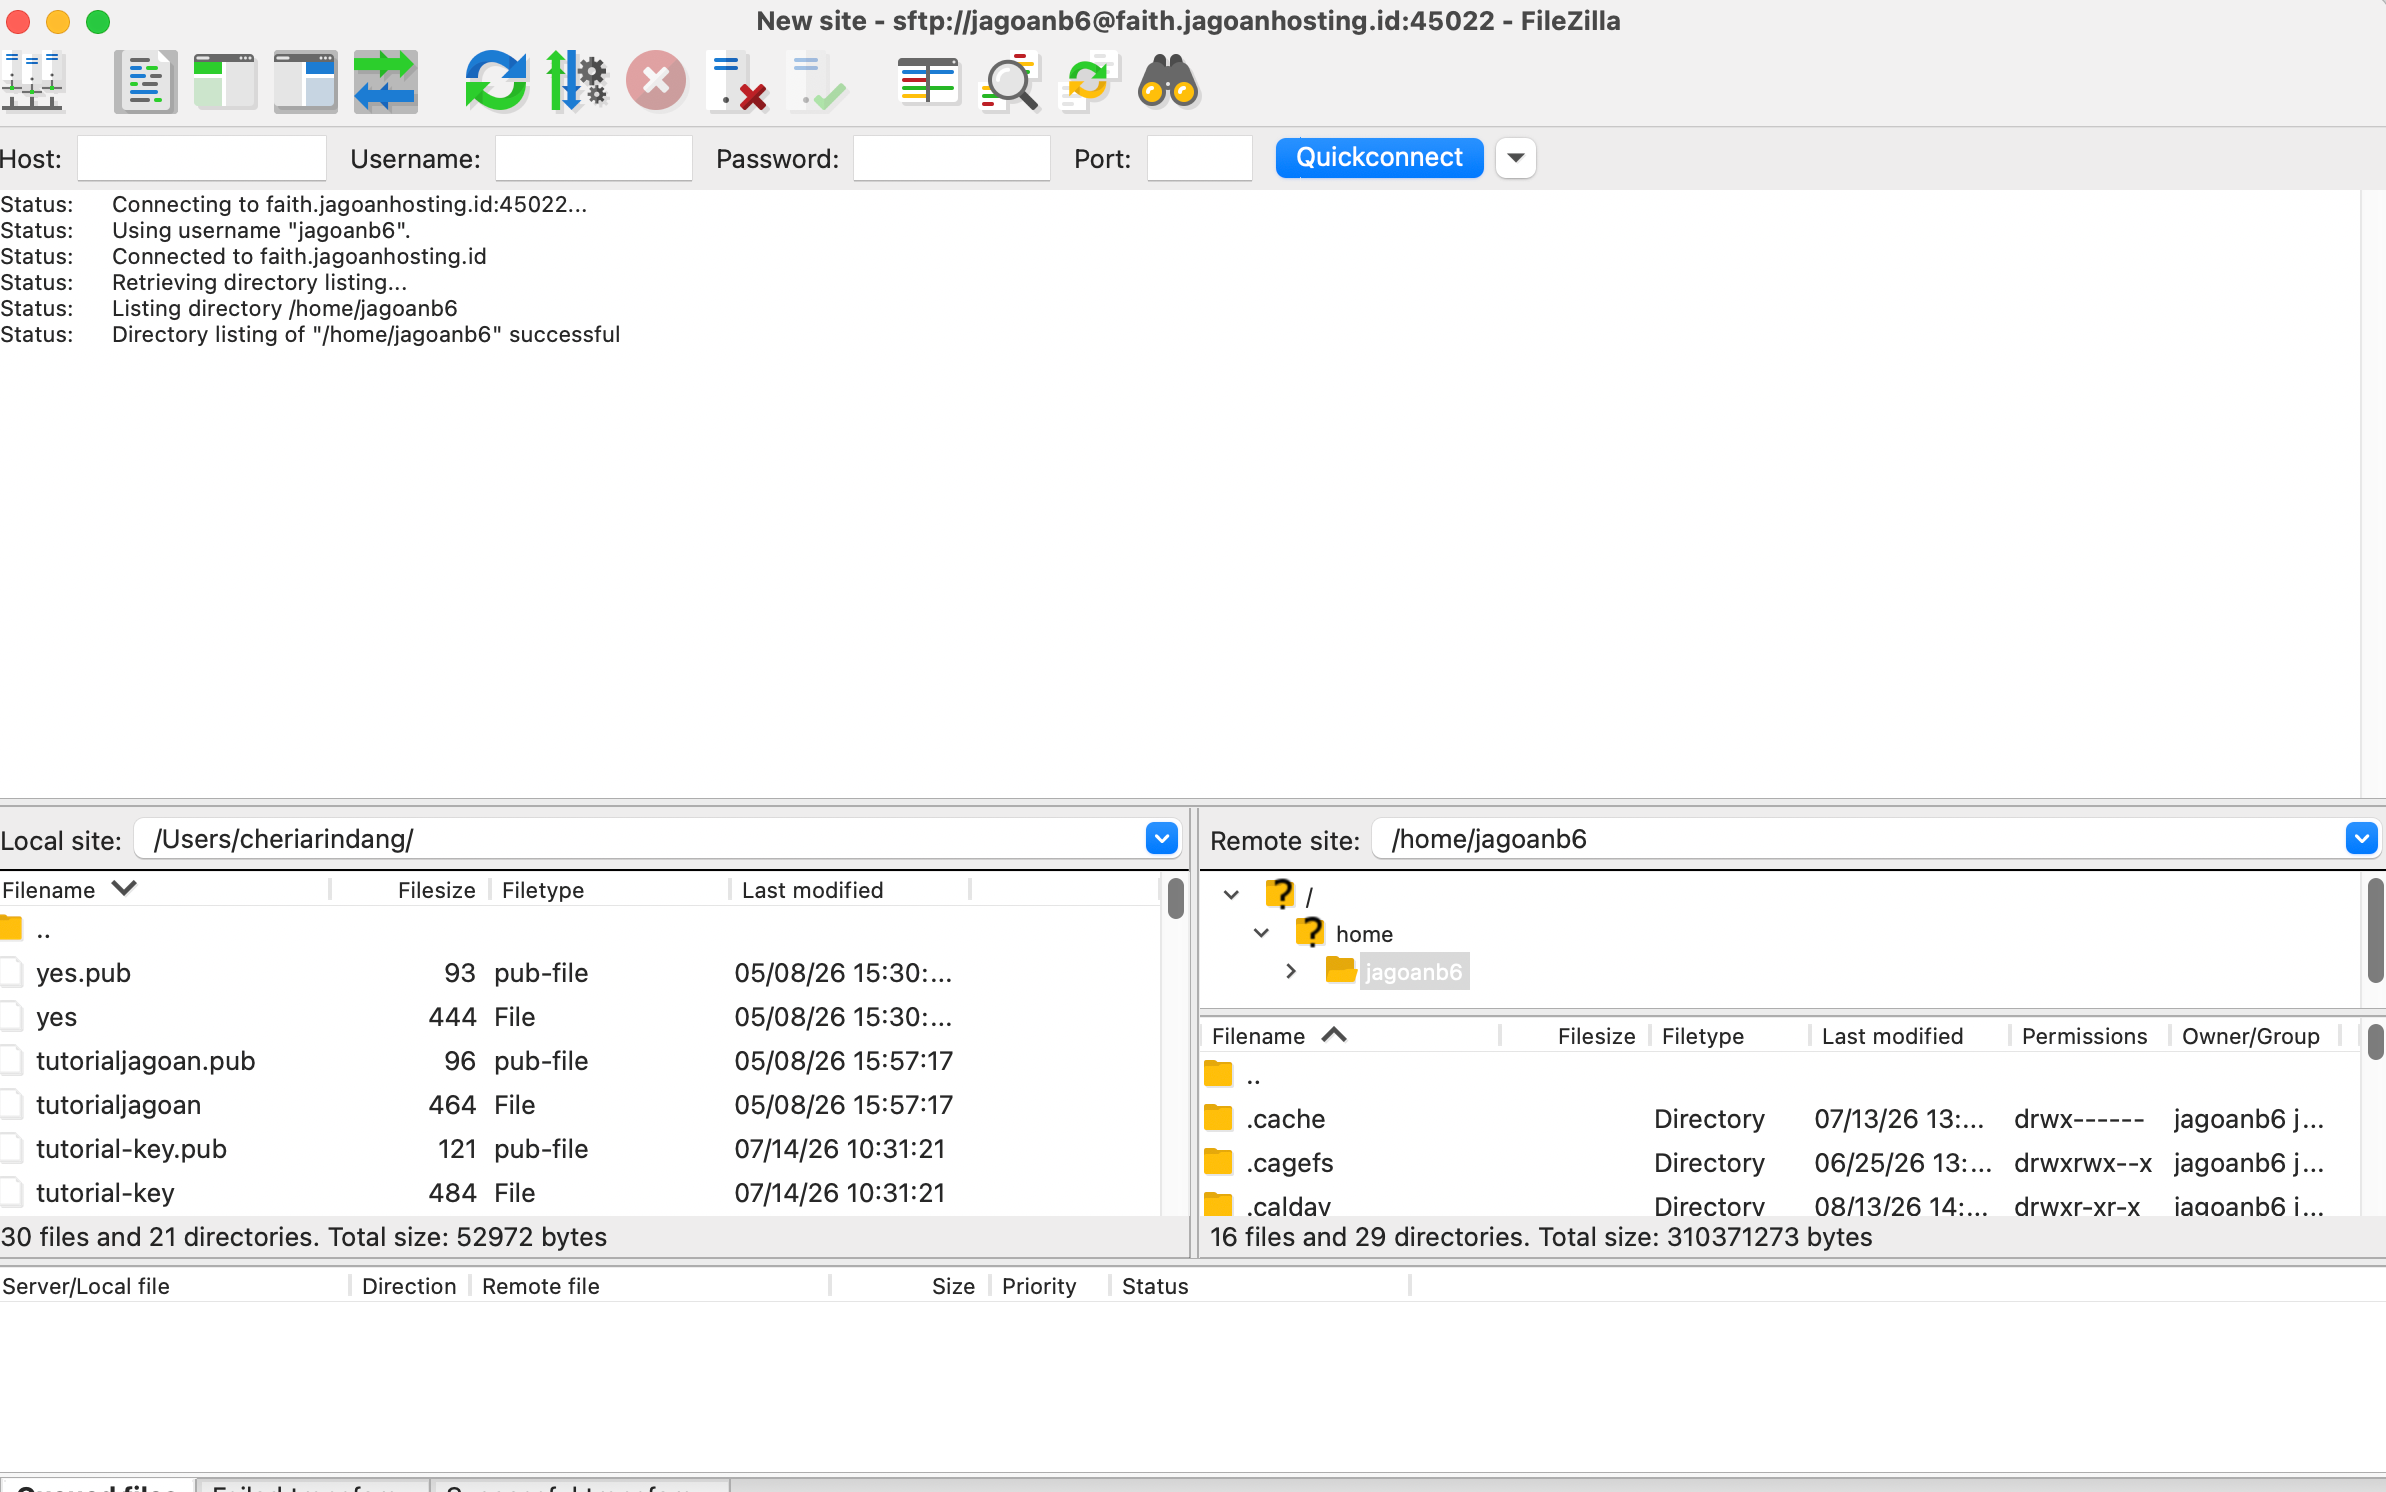Search remote files with binoculars icon
The height and width of the screenshot is (1492, 2386).
tap(1168, 81)
